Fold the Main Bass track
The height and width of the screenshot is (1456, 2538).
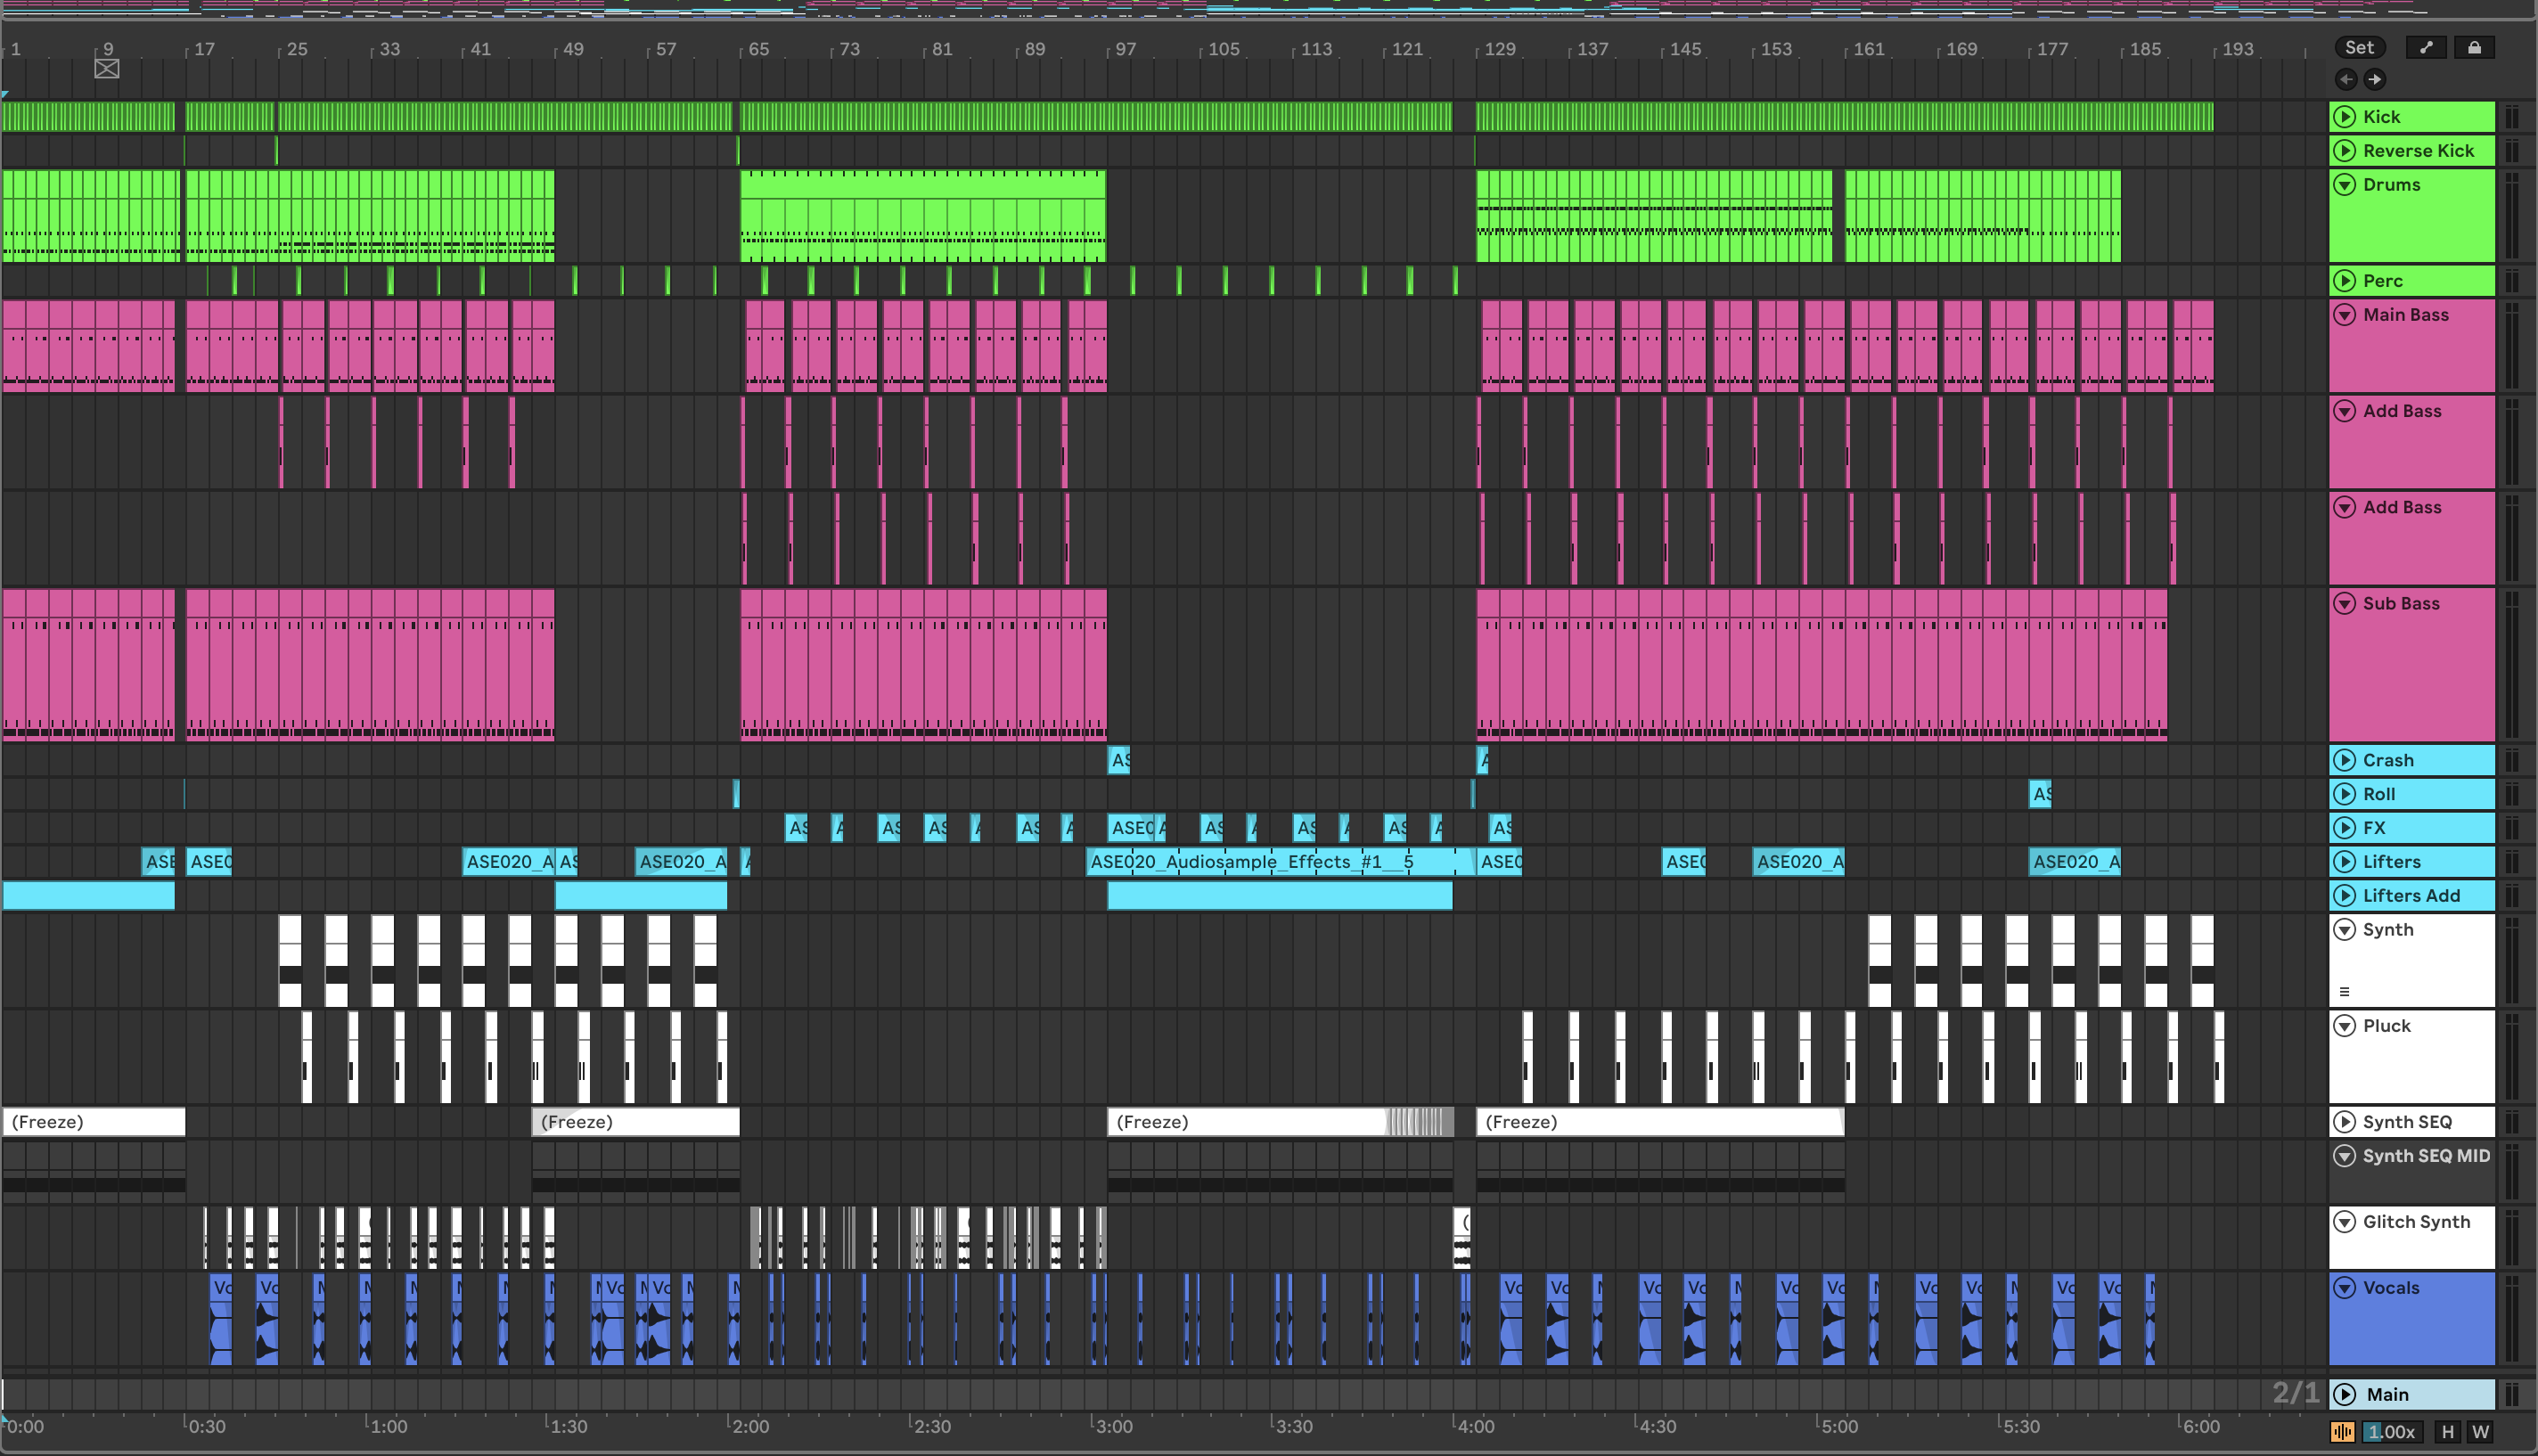click(x=2344, y=315)
